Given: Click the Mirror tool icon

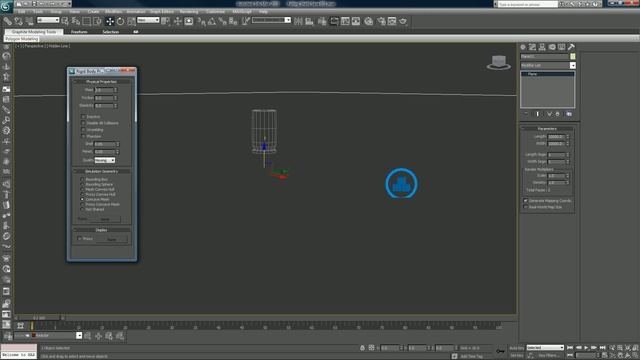Looking at the screenshot, I should coord(298,21).
